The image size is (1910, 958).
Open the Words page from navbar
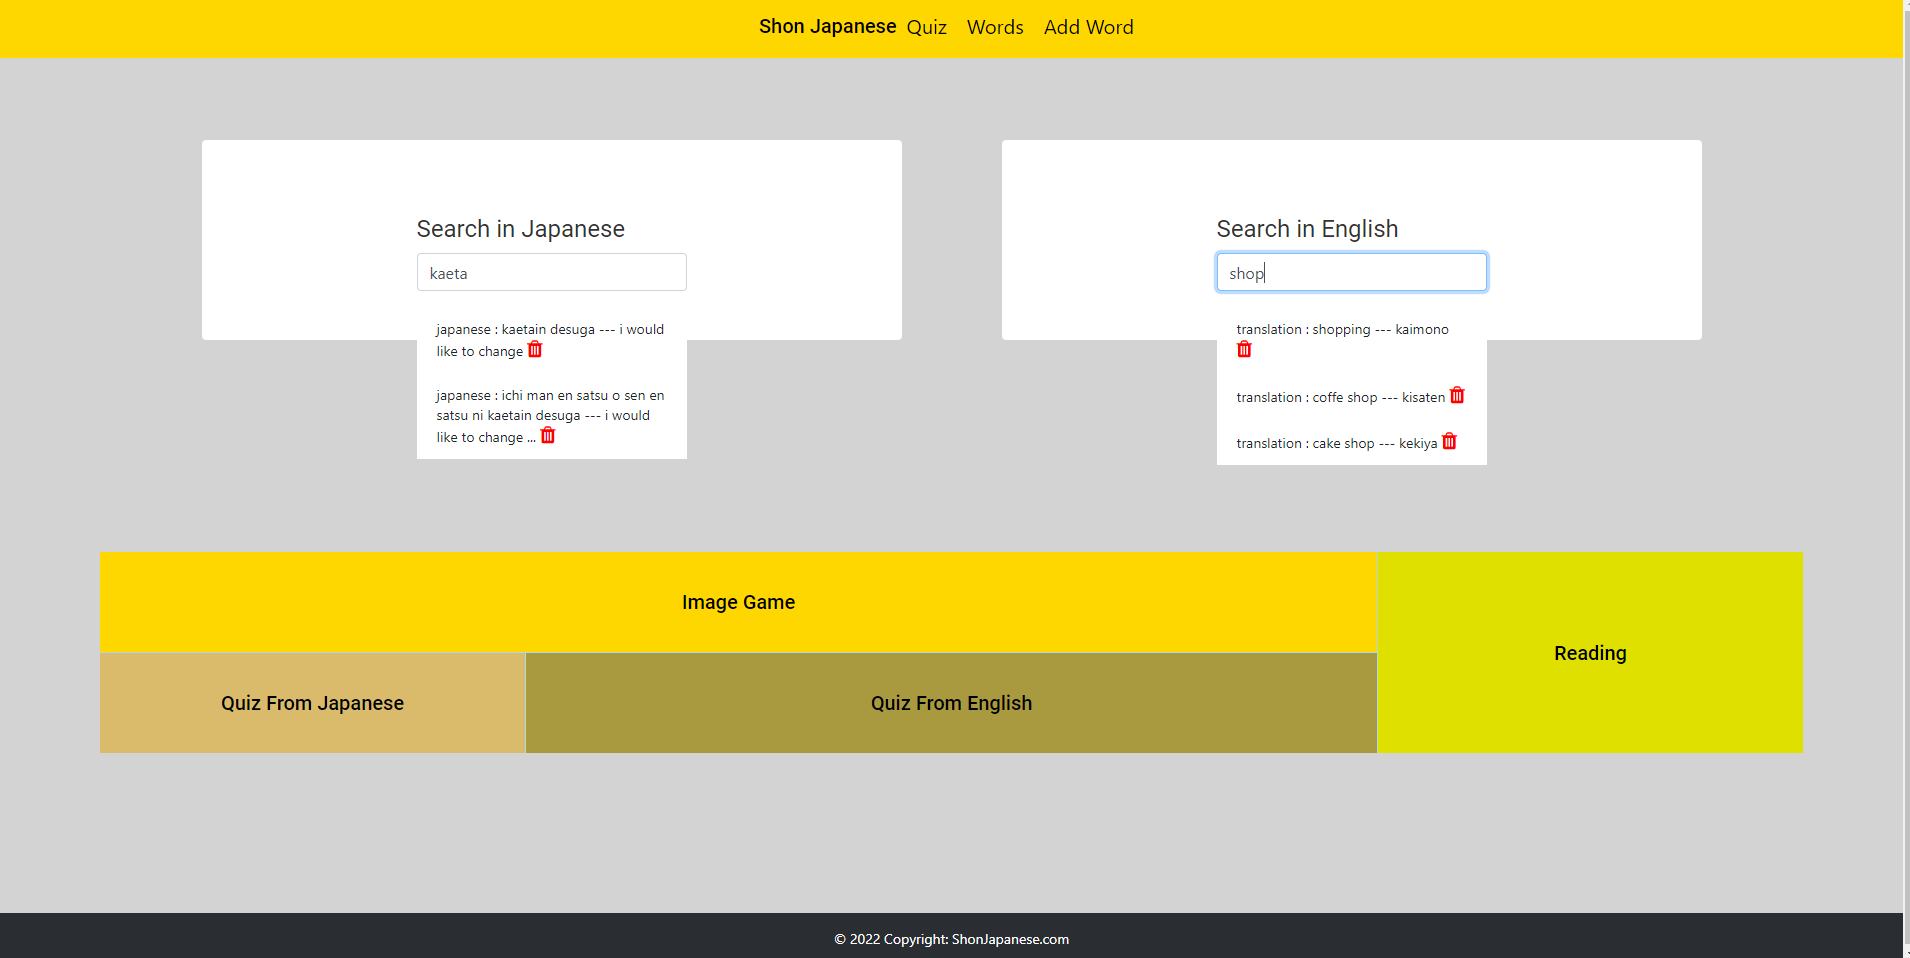coord(995,27)
